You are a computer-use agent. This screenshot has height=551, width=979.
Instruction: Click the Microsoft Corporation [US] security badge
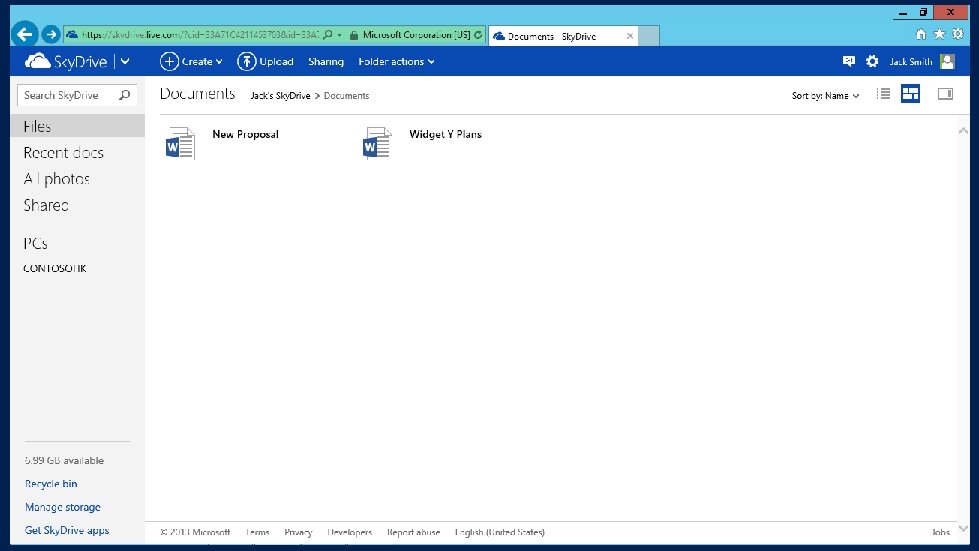pos(416,35)
